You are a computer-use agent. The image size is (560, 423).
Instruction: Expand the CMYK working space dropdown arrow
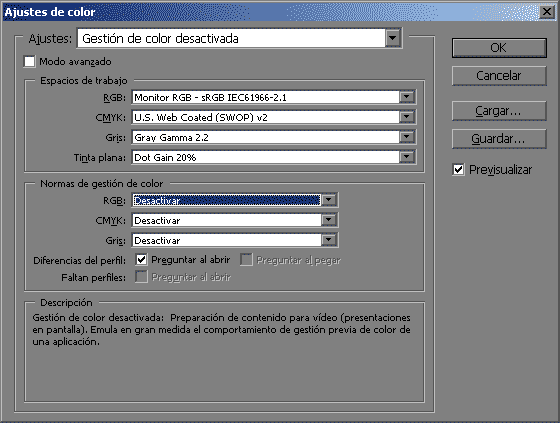point(406,117)
